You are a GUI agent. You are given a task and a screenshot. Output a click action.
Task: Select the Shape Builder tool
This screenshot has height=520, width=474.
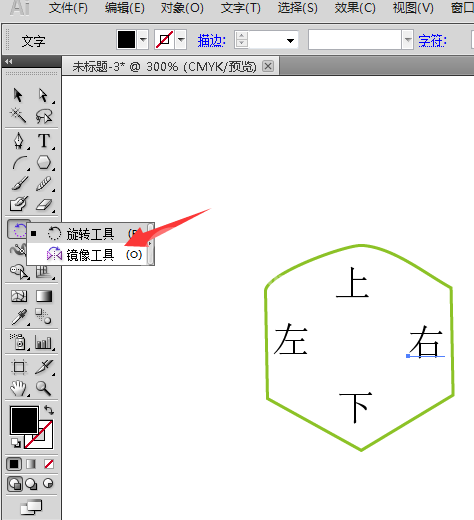pos(19,272)
